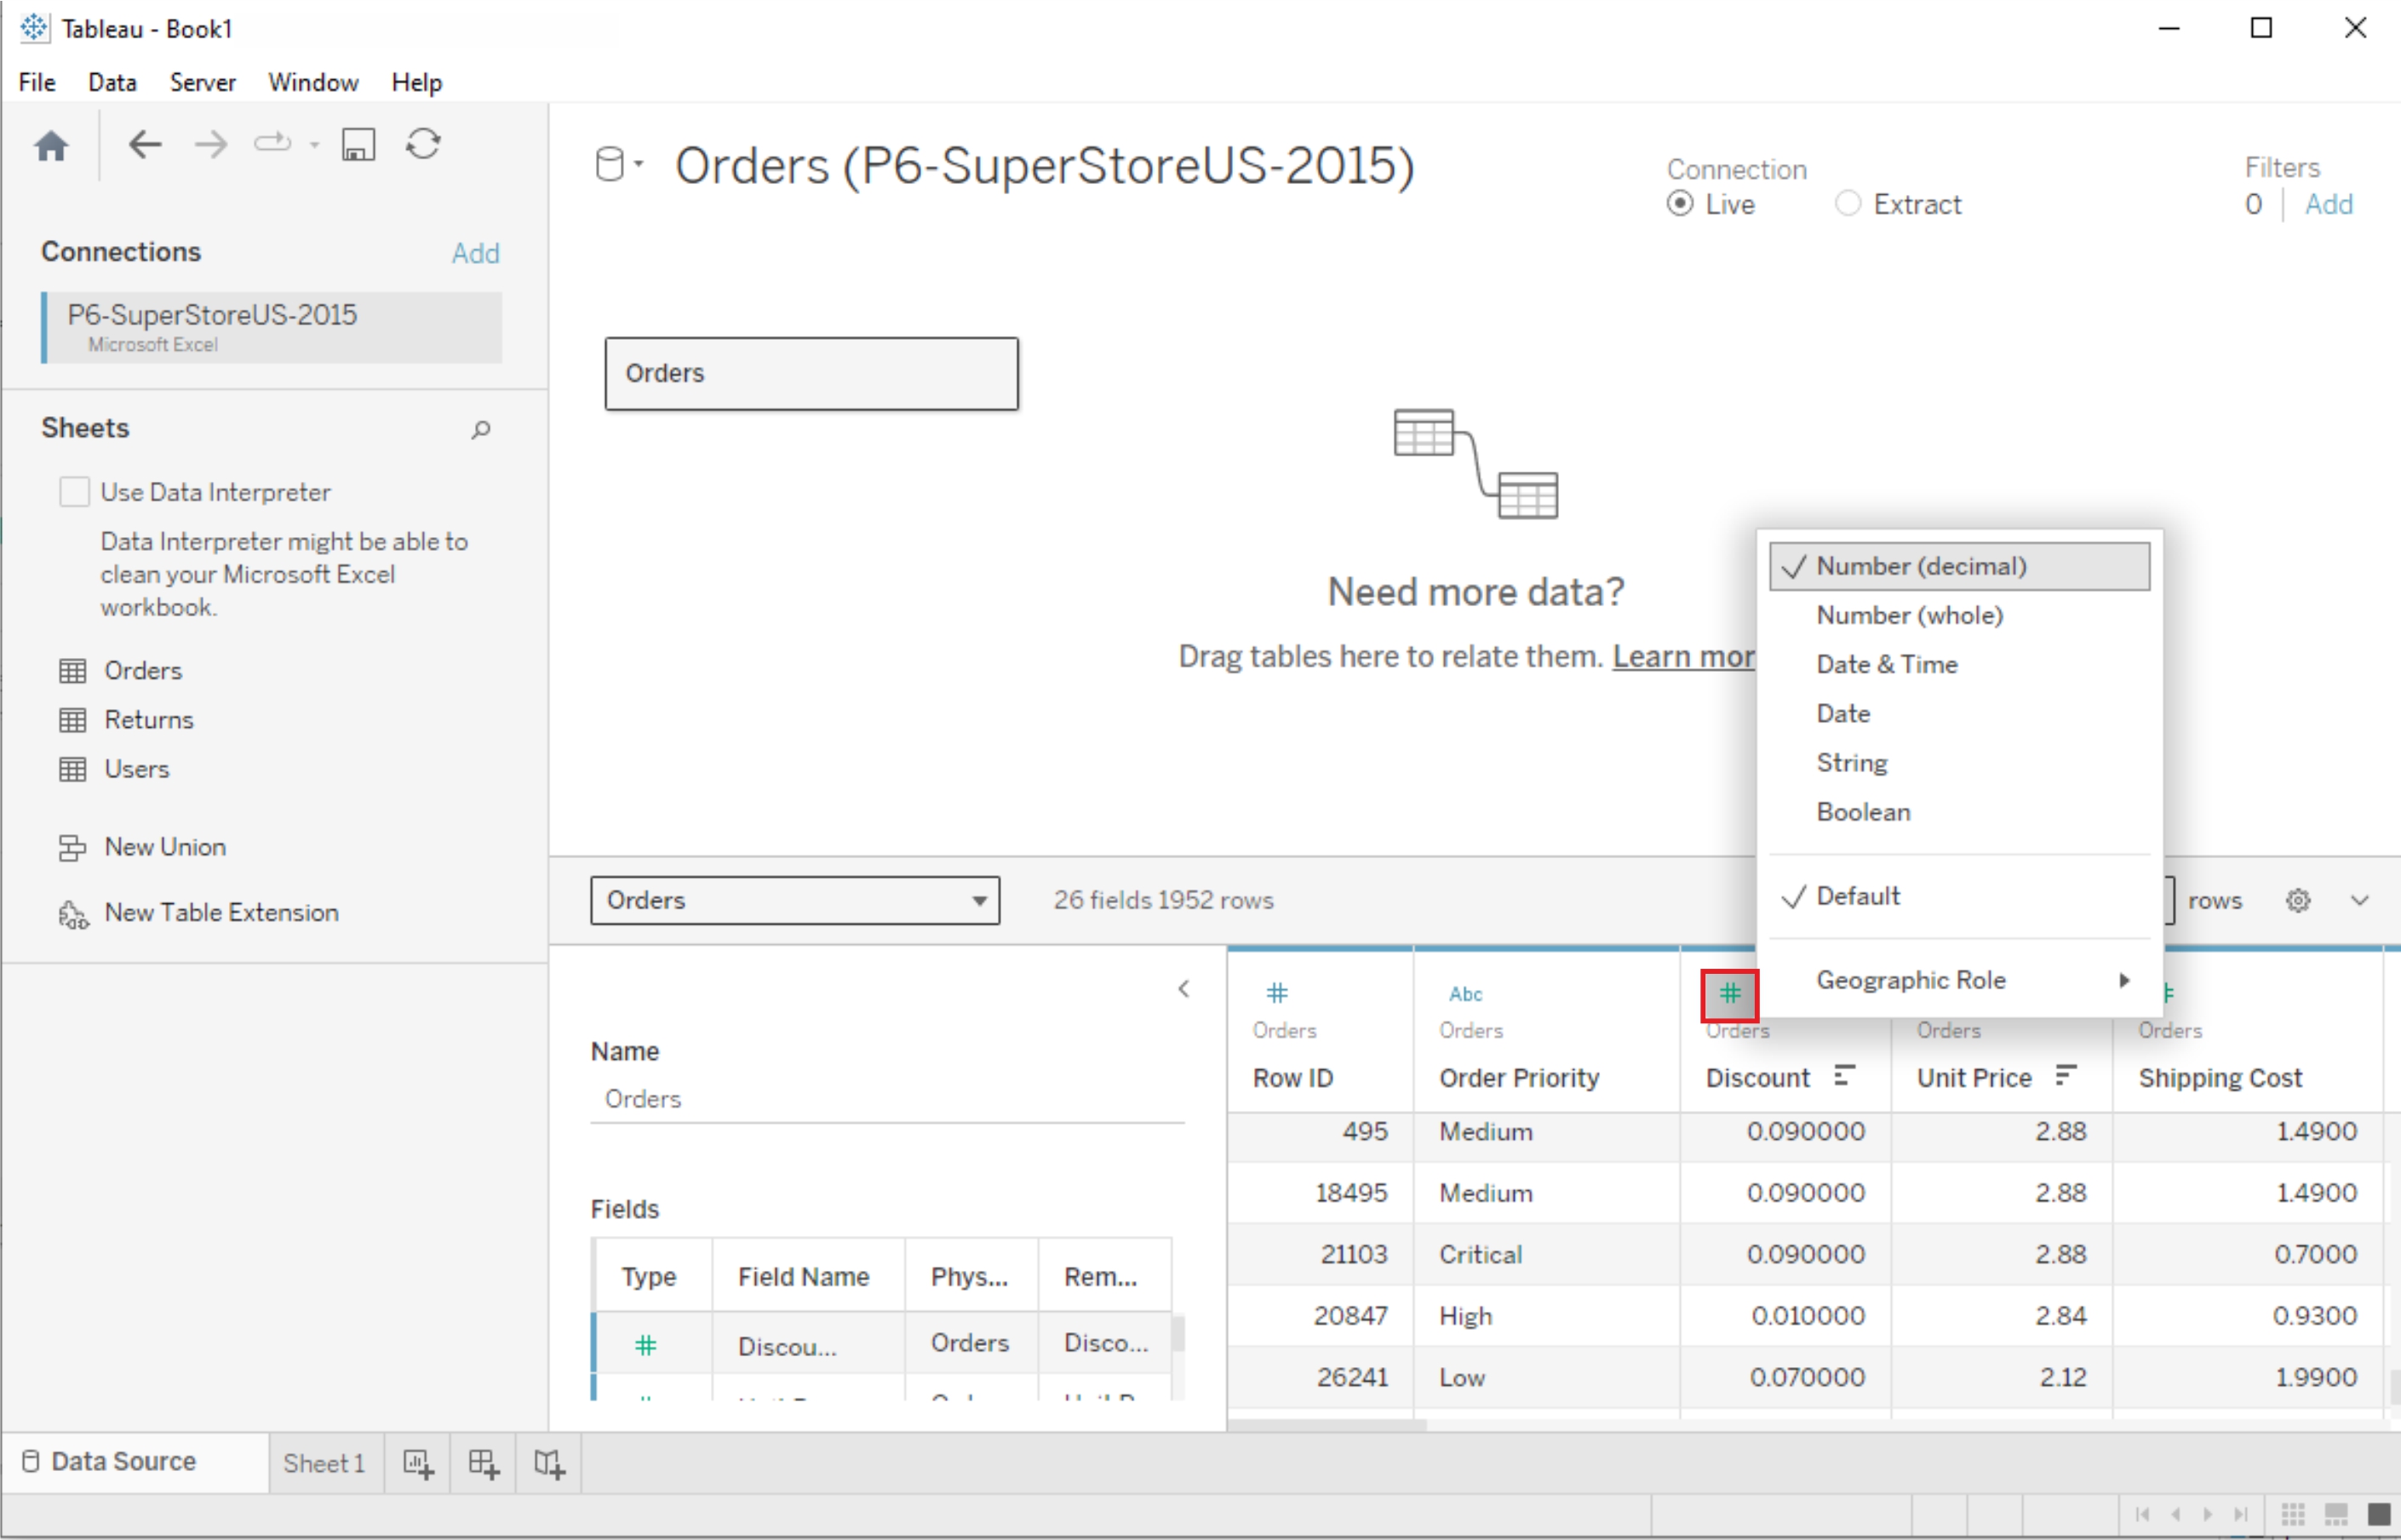This screenshot has height=1540, width=2401.
Task: Minimize the Tableau window
Action: coord(2169,28)
